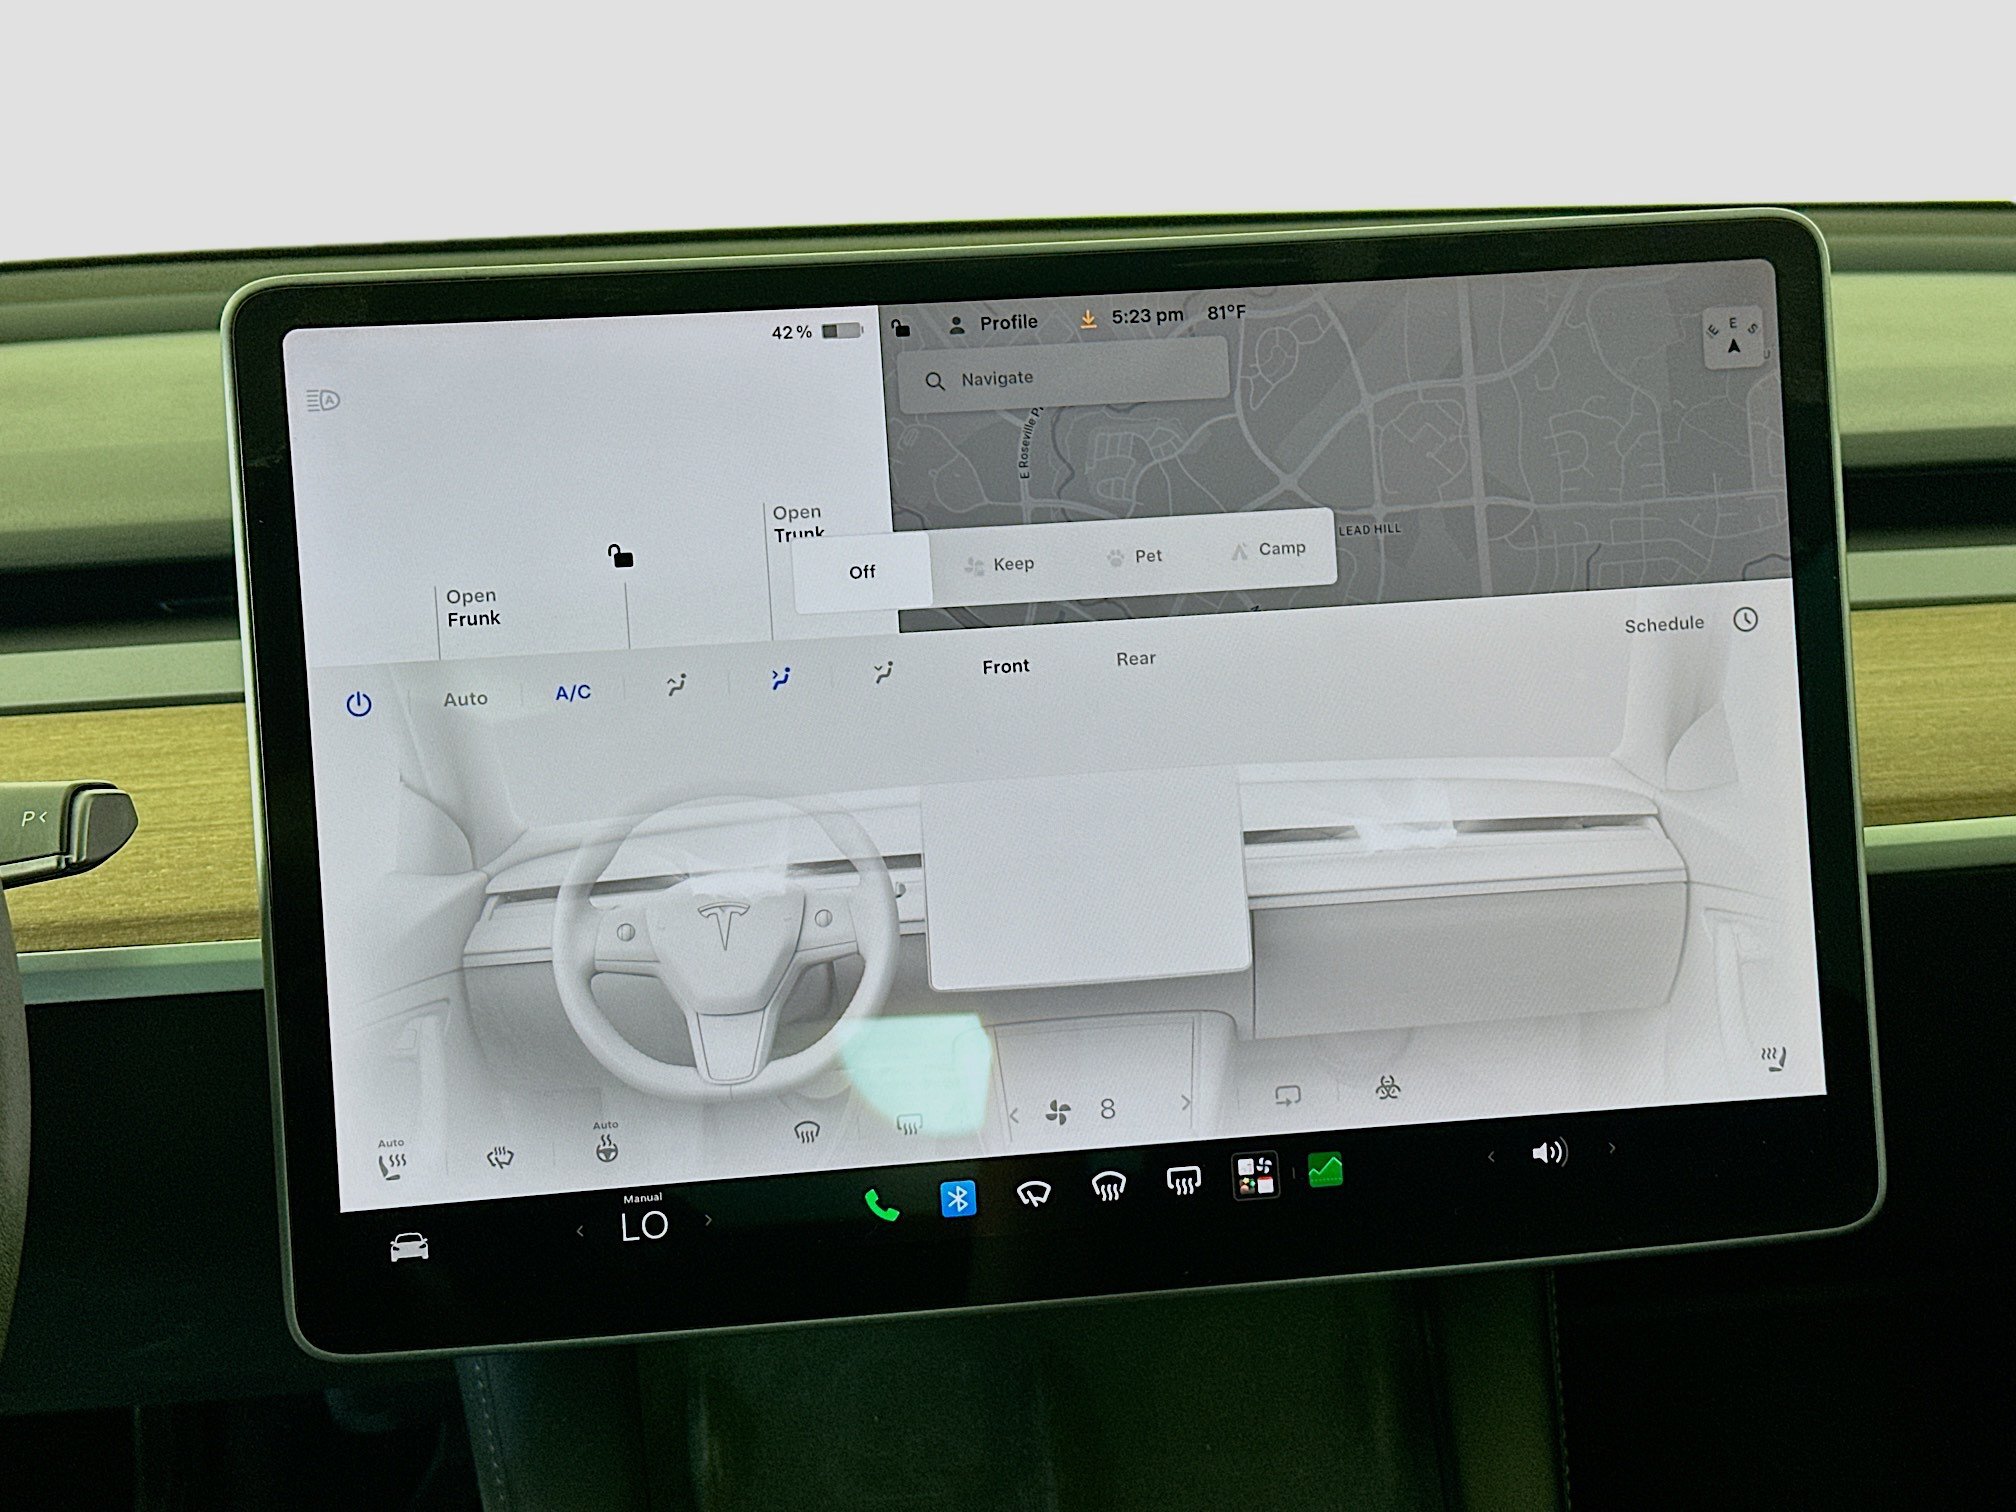Open the Bluetooth app in the dock
Image resolution: width=2016 pixels, height=1512 pixels.
click(x=958, y=1198)
